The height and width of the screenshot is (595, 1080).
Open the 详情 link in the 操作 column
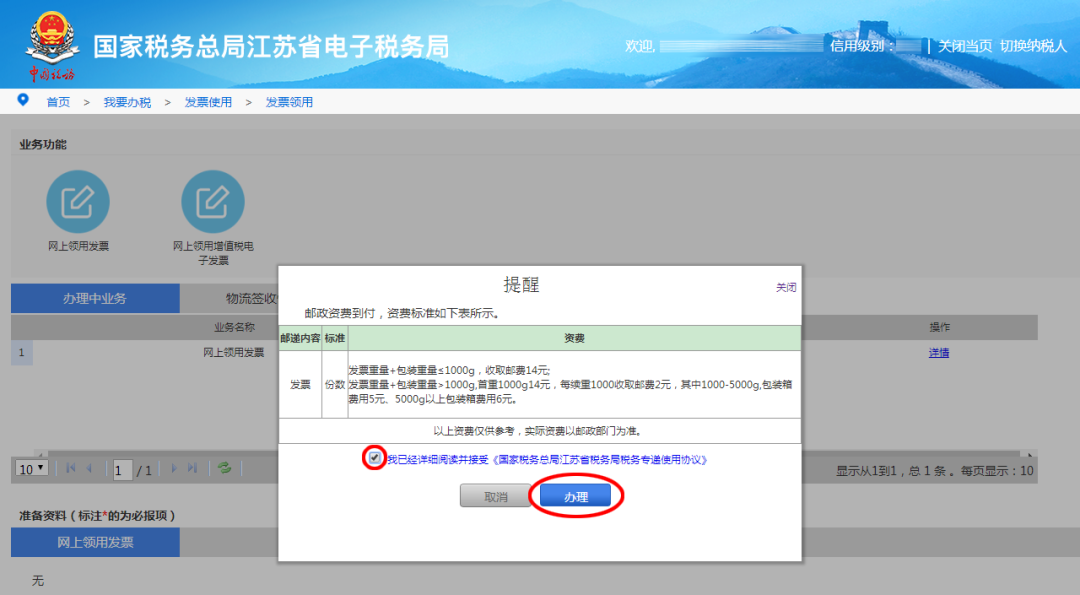click(939, 353)
